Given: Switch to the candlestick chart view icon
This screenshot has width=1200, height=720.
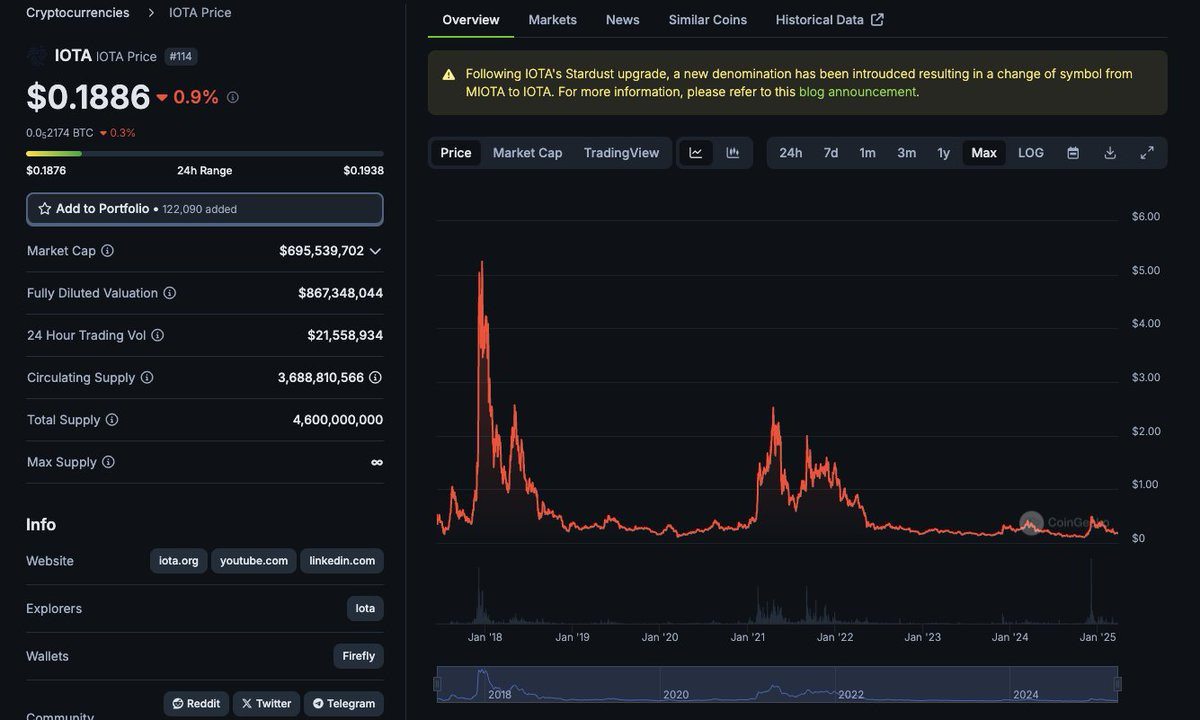Looking at the screenshot, I should pyautogui.click(x=733, y=153).
